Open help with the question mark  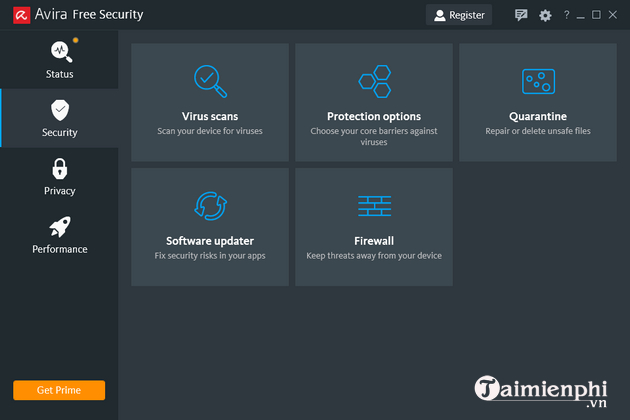(567, 15)
